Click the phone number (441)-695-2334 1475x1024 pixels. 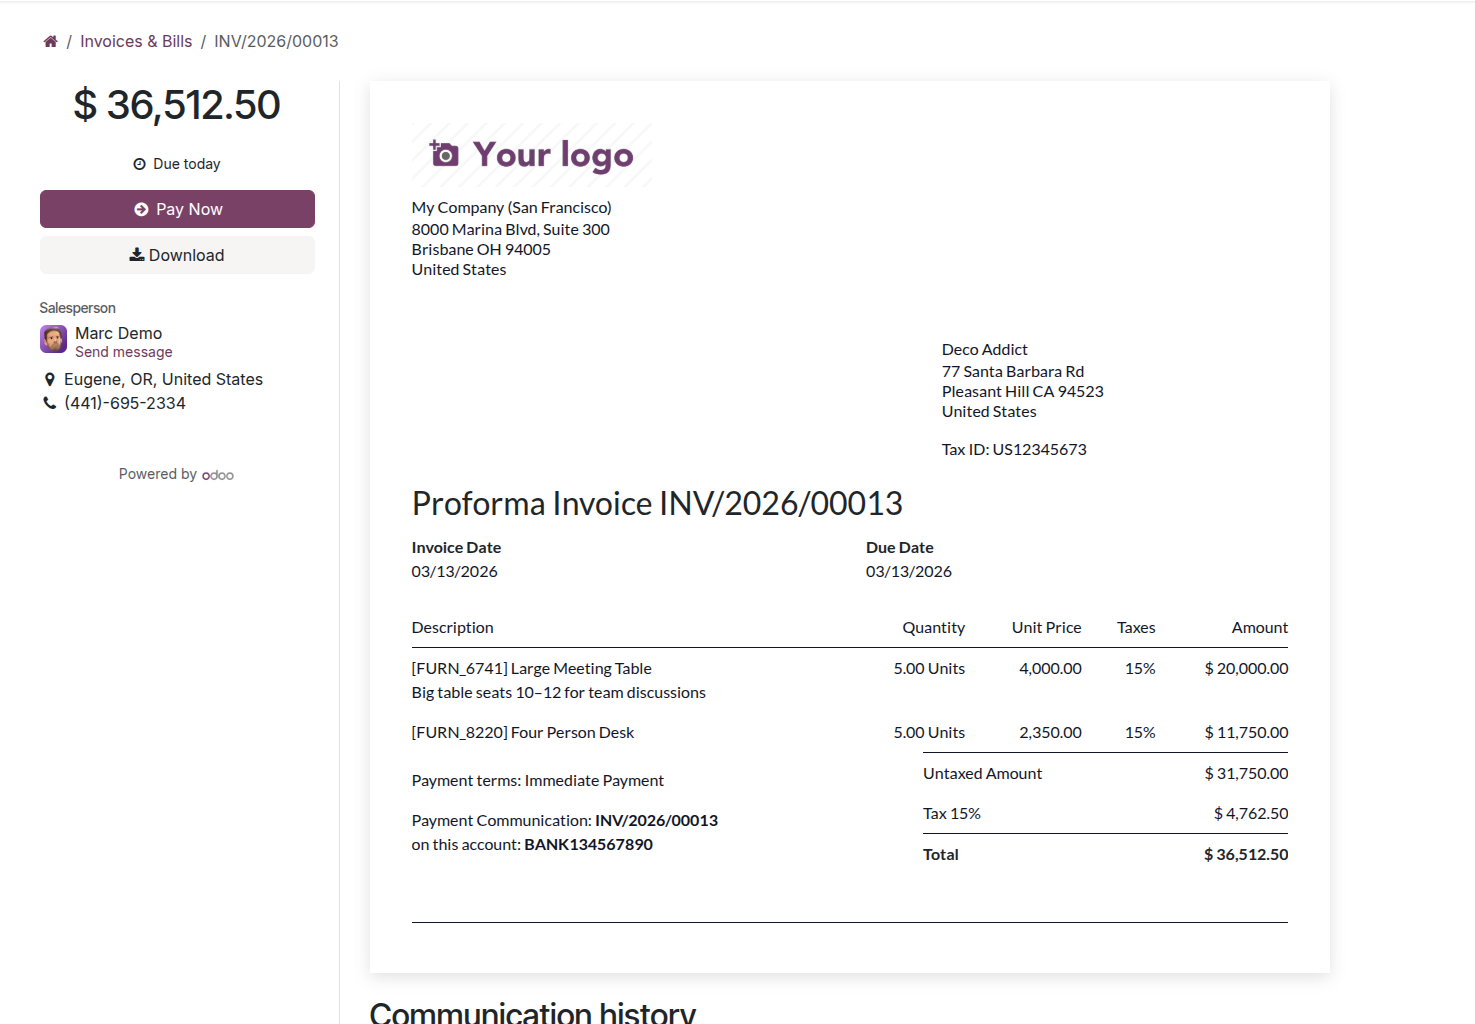pyautogui.click(x=125, y=403)
